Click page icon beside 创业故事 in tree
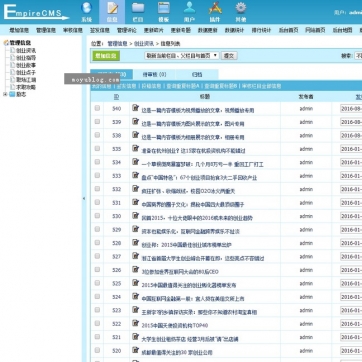362x362 pixels. pos(13,65)
